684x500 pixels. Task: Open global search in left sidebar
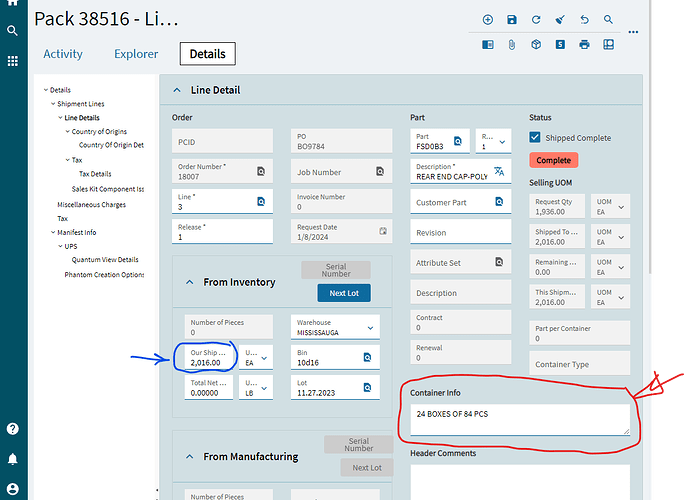click(13, 31)
